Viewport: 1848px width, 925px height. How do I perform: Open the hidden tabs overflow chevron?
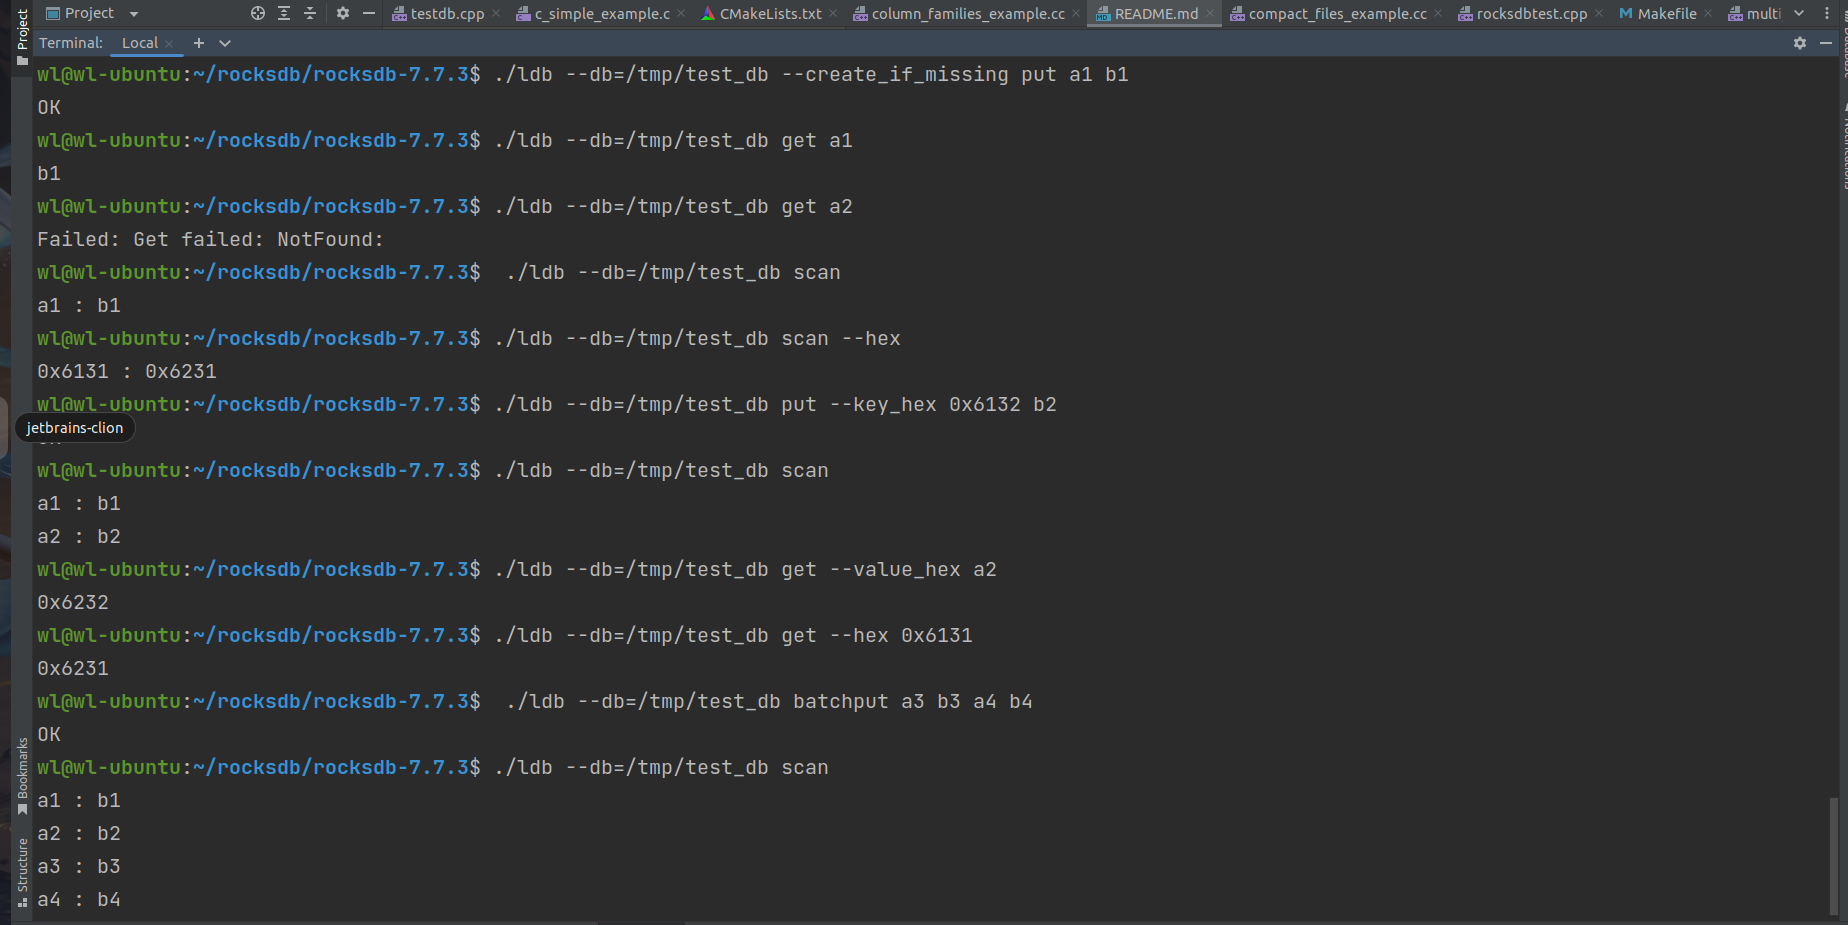point(1799,13)
